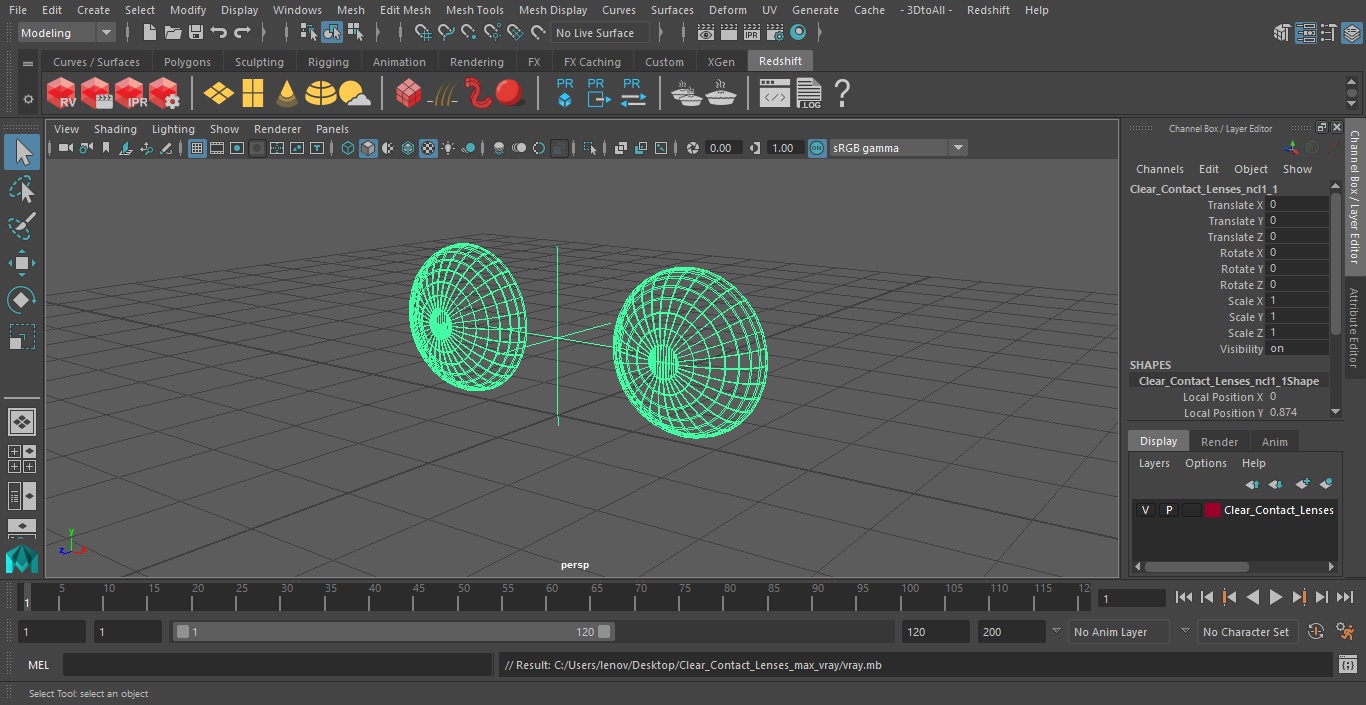
Task: Open layer editor Options menu
Action: tap(1205, 463)
